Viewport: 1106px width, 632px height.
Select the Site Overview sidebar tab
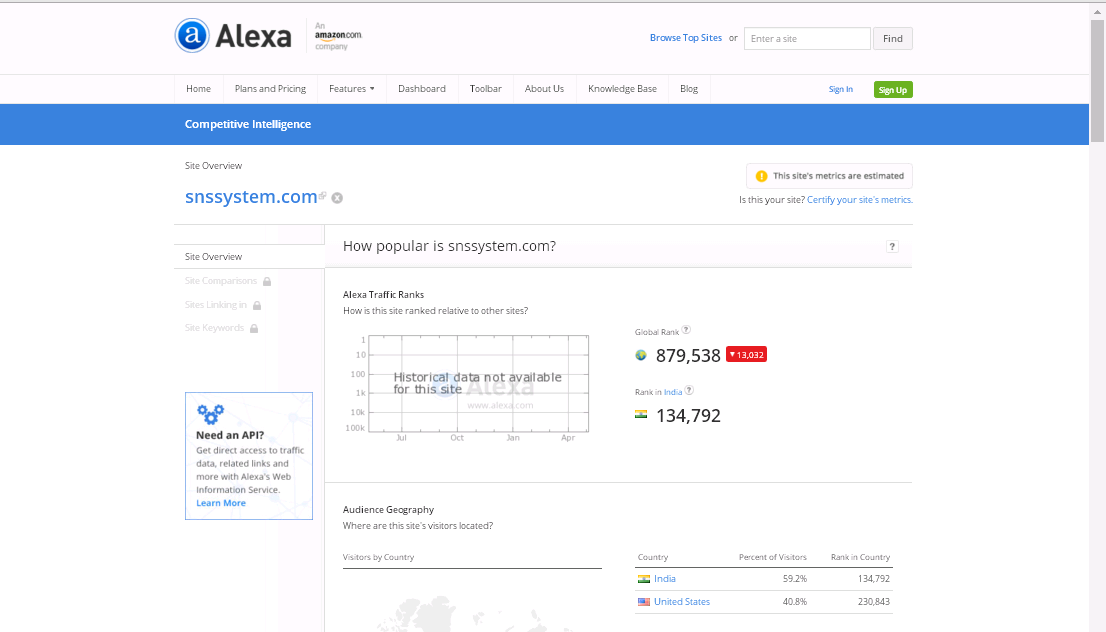point(214,257)
